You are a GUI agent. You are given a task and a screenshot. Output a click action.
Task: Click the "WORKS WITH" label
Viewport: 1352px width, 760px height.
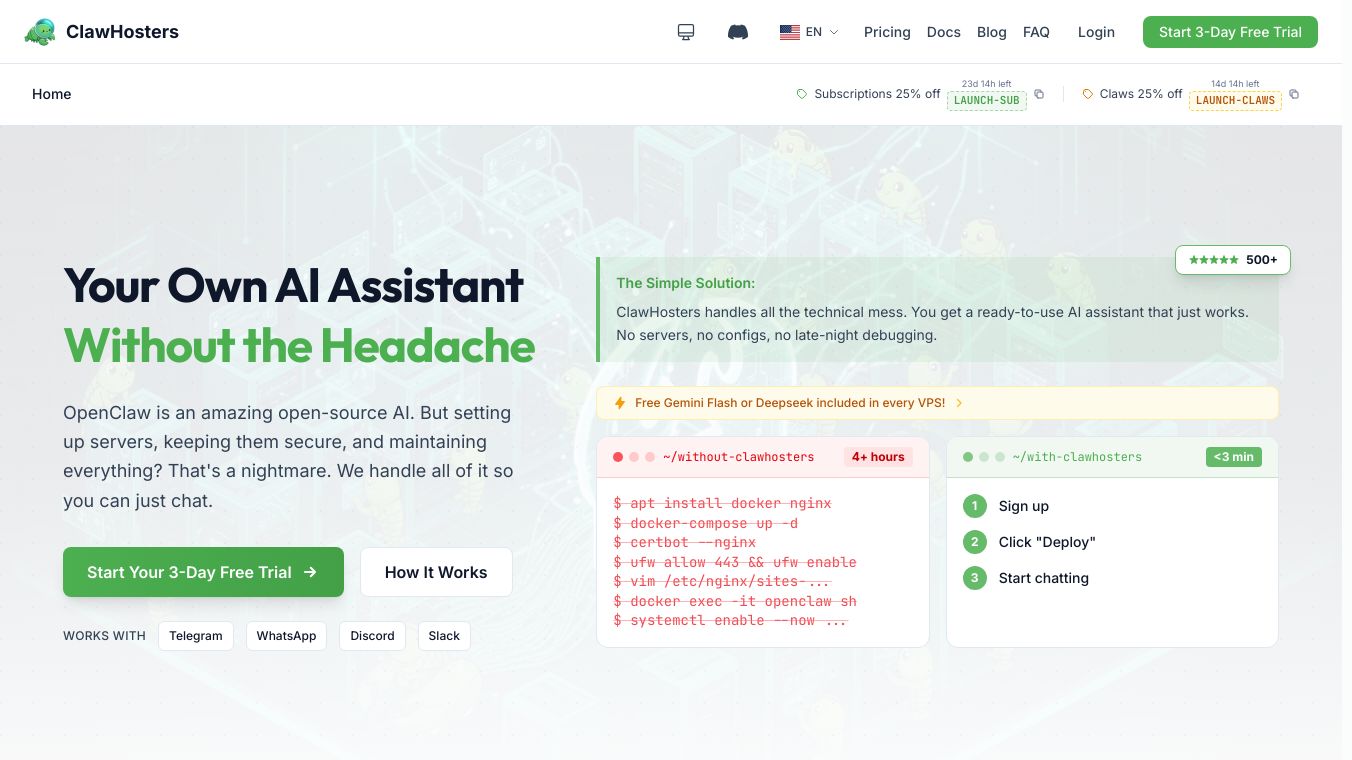coord(104,636)
